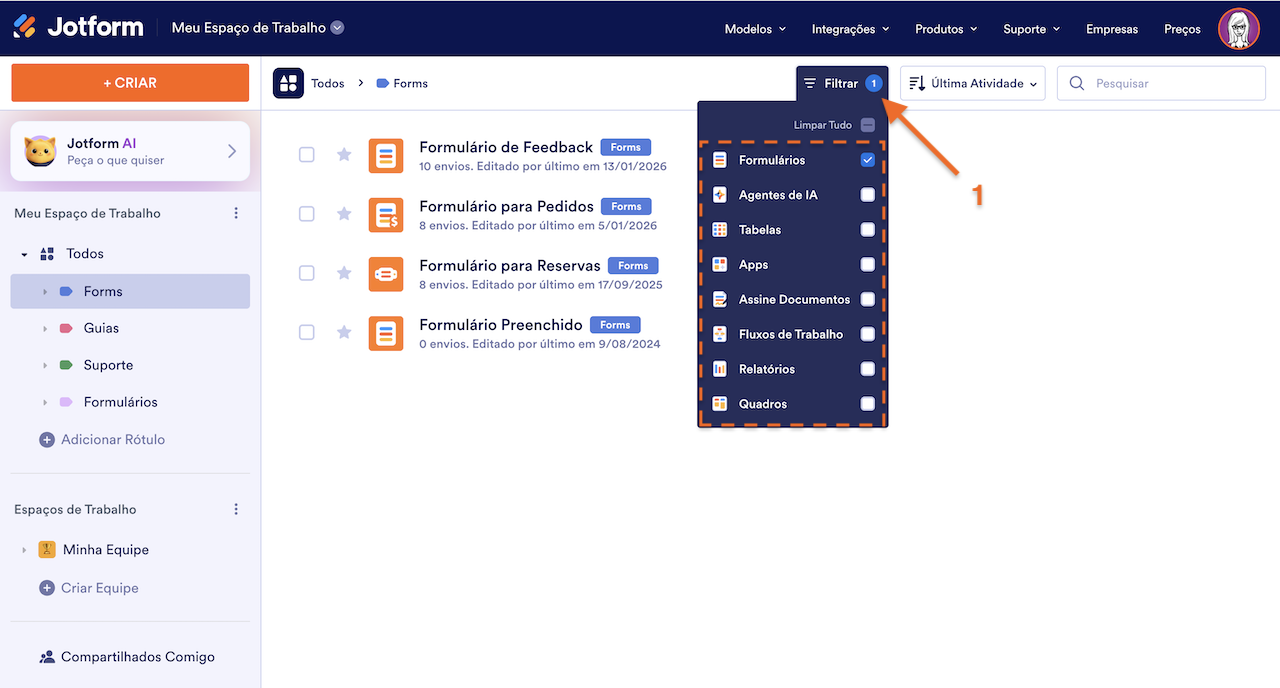Open the Última Atividade sort dropdown
This screenshot has height=688, width=1280.
pos(972,84)
